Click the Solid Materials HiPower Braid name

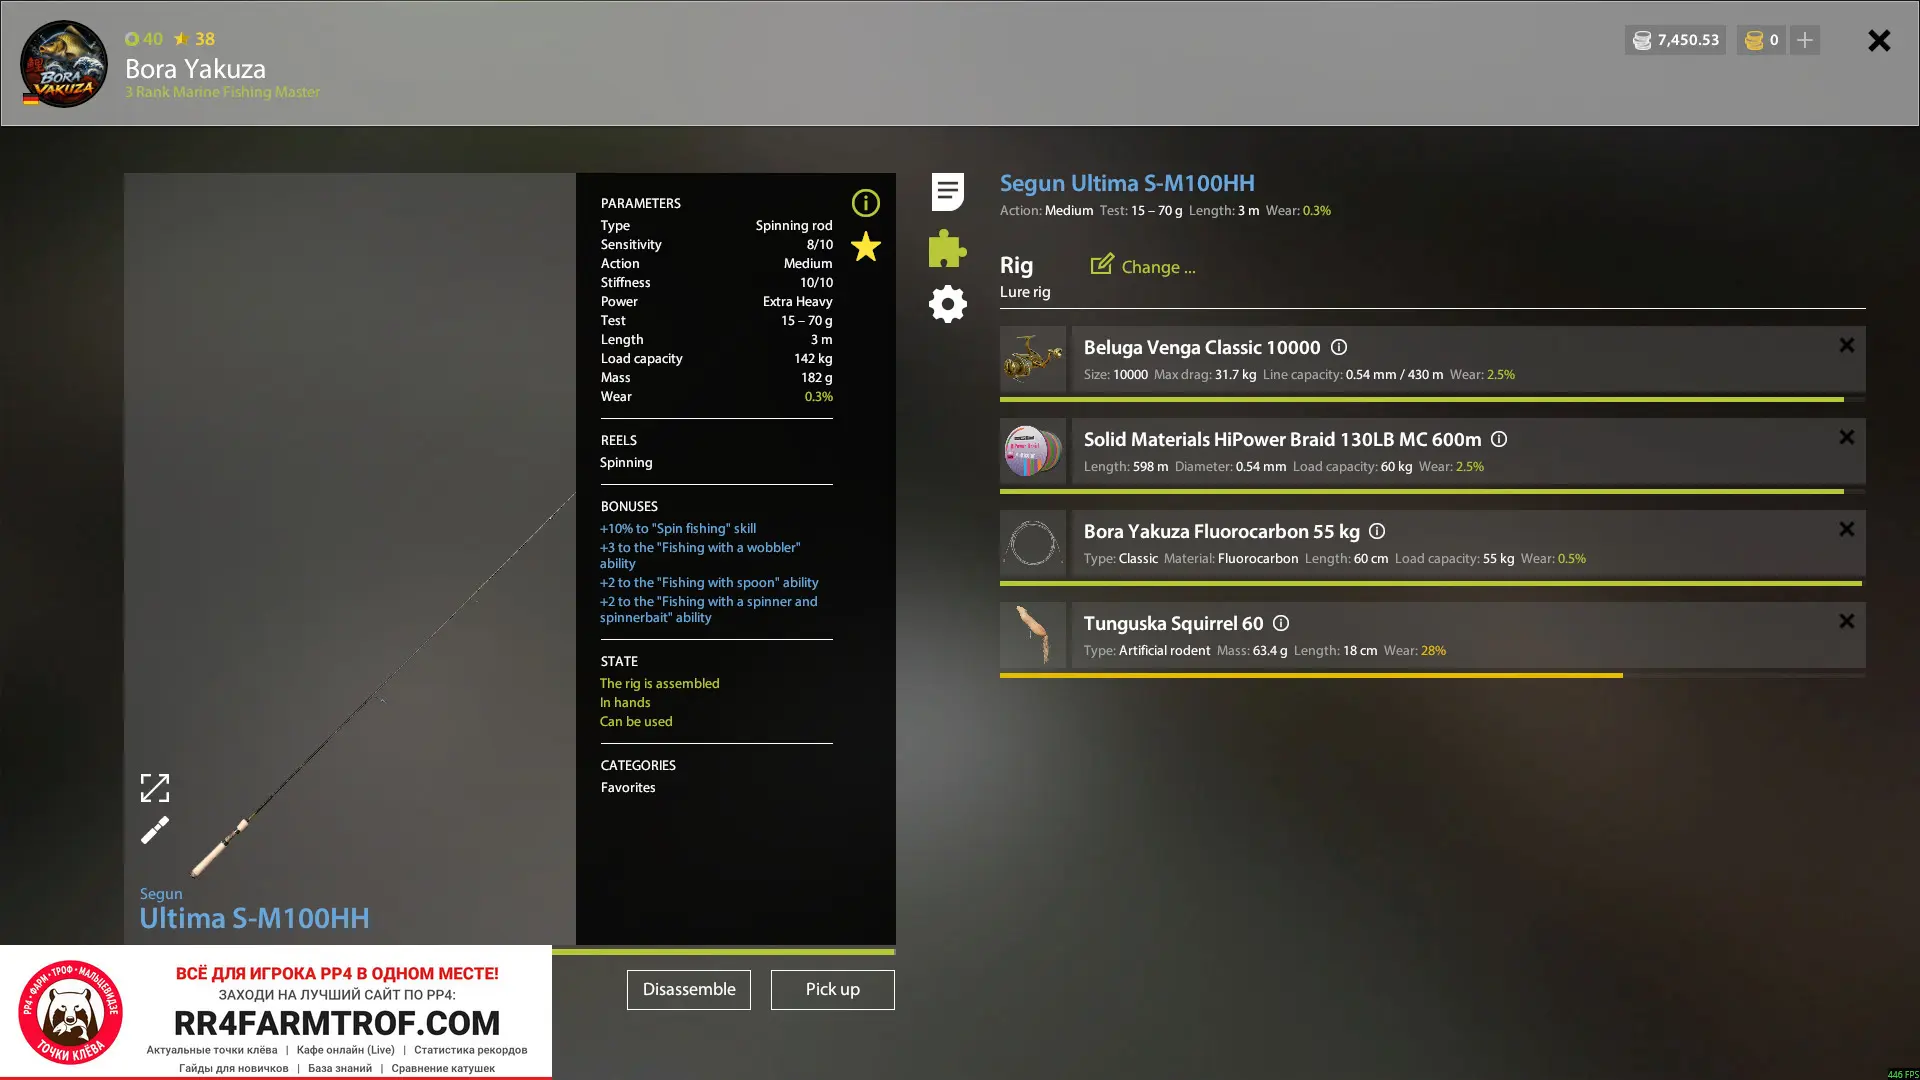pyautogui.click(x=1283, y=439)
